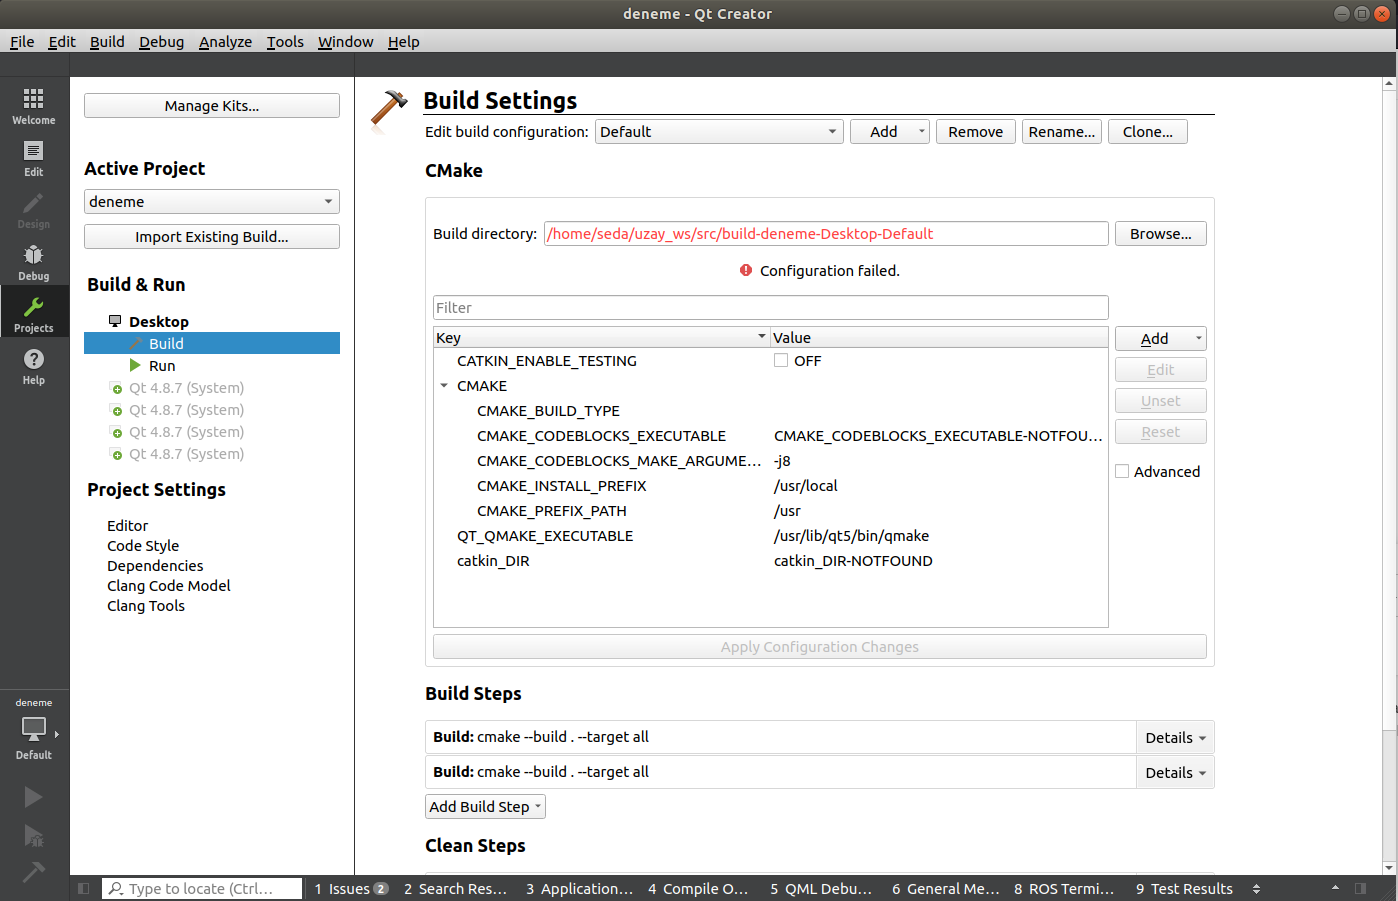Image resolution: width=1398 pixels, height=901 pixels.
Task: Click the Manage Kits button
Action: point(212,106)
